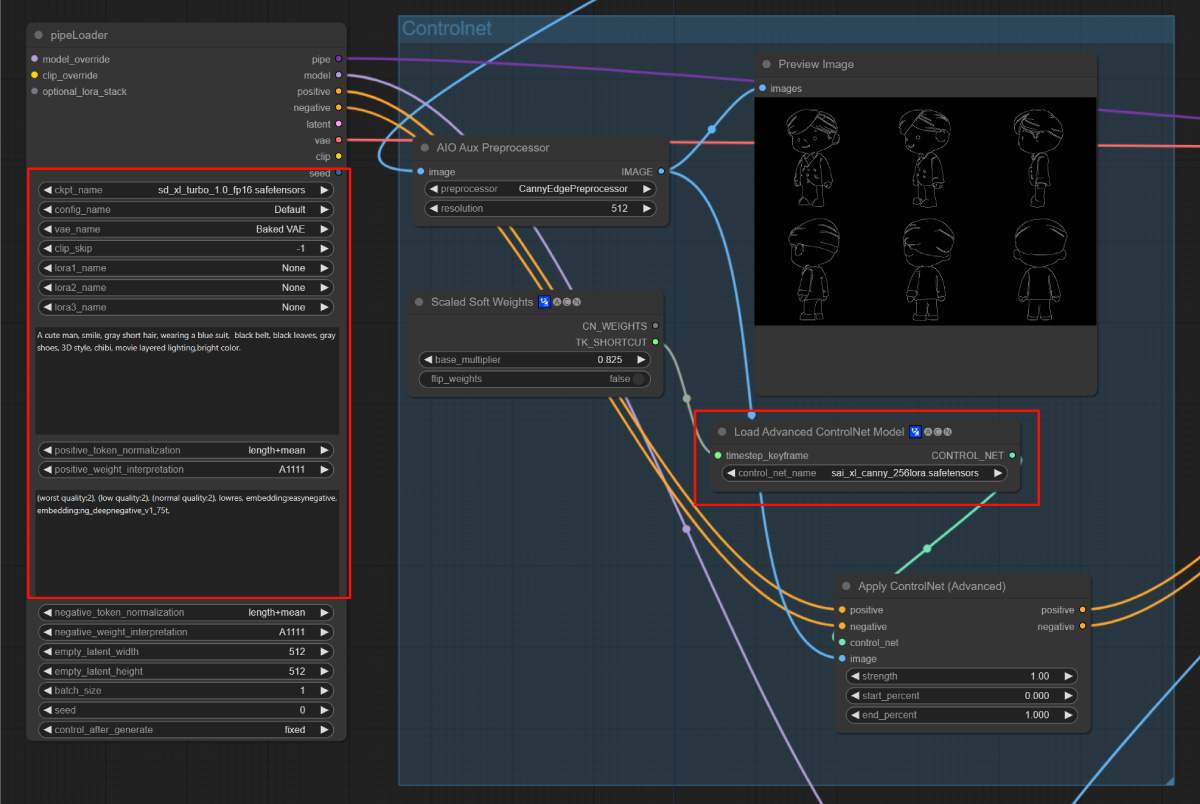Viewport: 1200px width, 804px height.
Task: Click the Controlnet group title
Action: click(x=447, y=29)
